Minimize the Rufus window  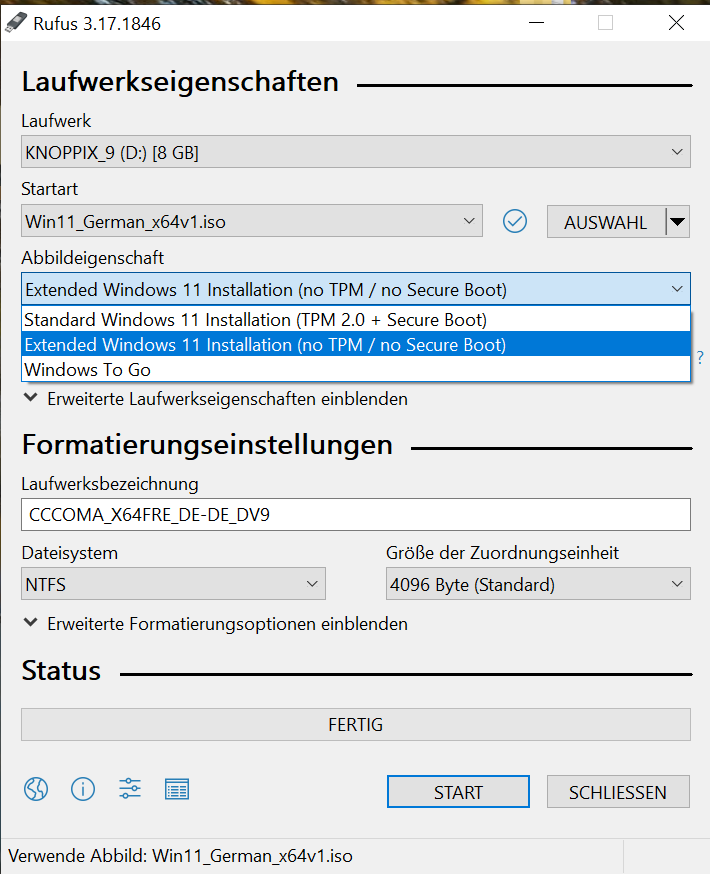[536, 23]
